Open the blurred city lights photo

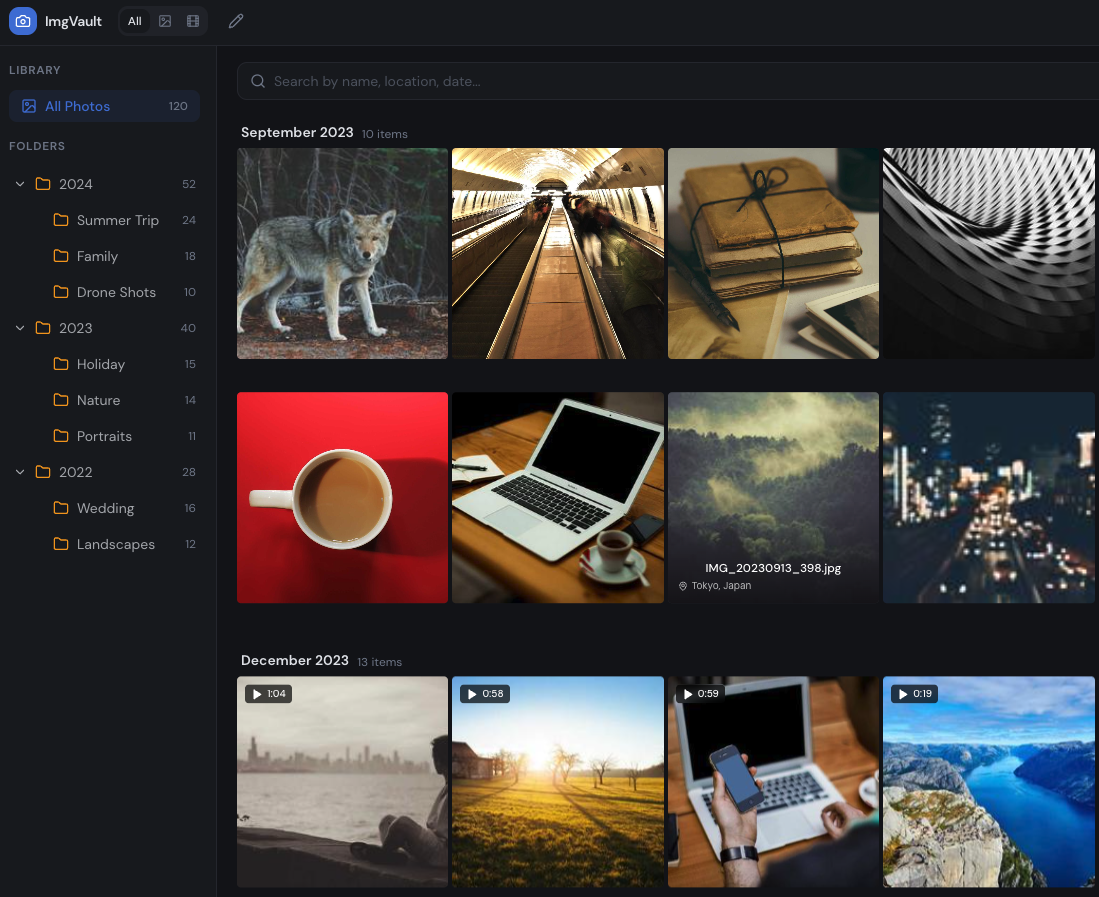tap(989, 498)
